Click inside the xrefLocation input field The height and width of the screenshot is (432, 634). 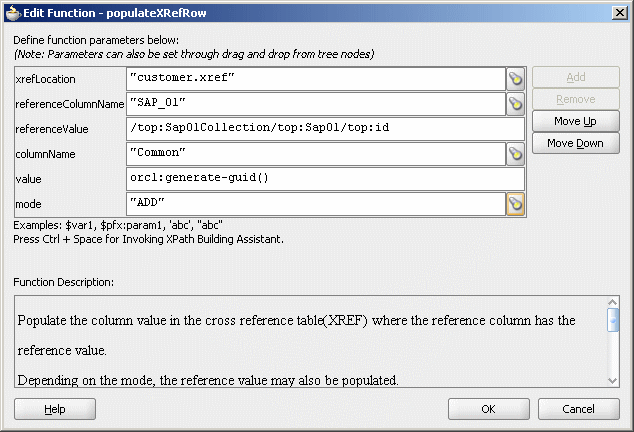point(316,79)
